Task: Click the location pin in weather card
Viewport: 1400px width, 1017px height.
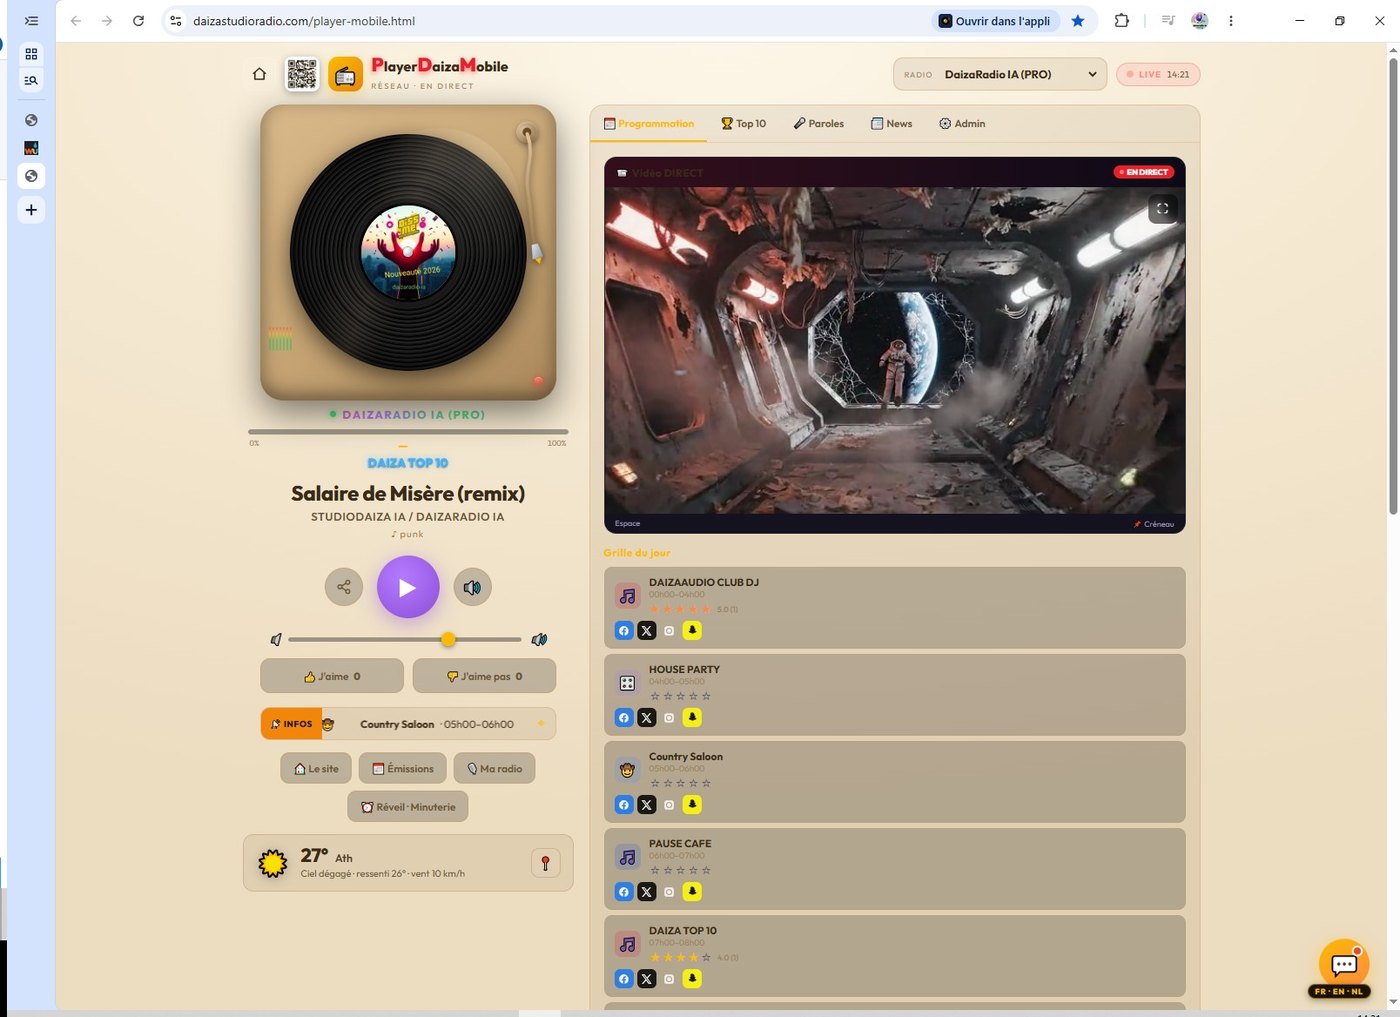Action: click(545, 863)
